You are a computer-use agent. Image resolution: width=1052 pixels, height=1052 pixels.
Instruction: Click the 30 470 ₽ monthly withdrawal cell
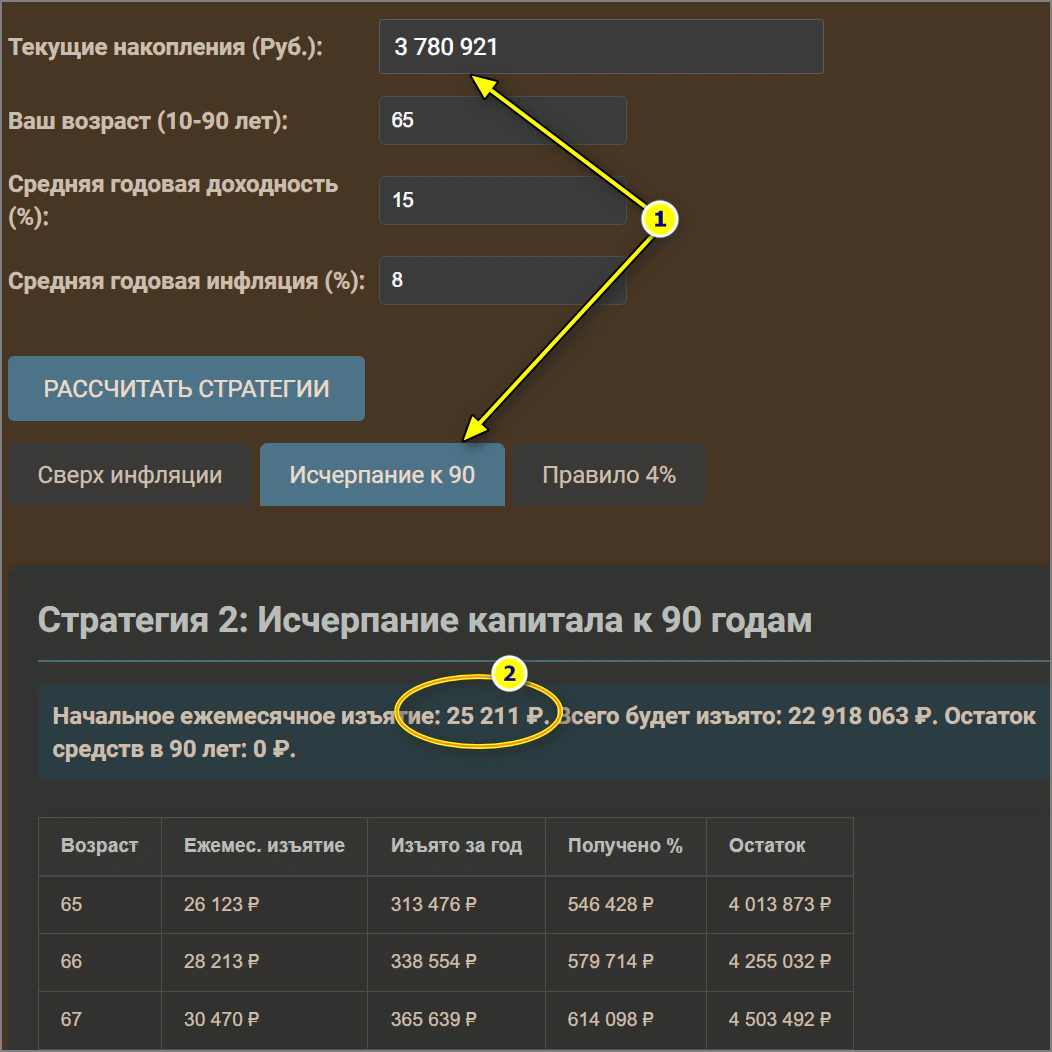[264, 1020]
